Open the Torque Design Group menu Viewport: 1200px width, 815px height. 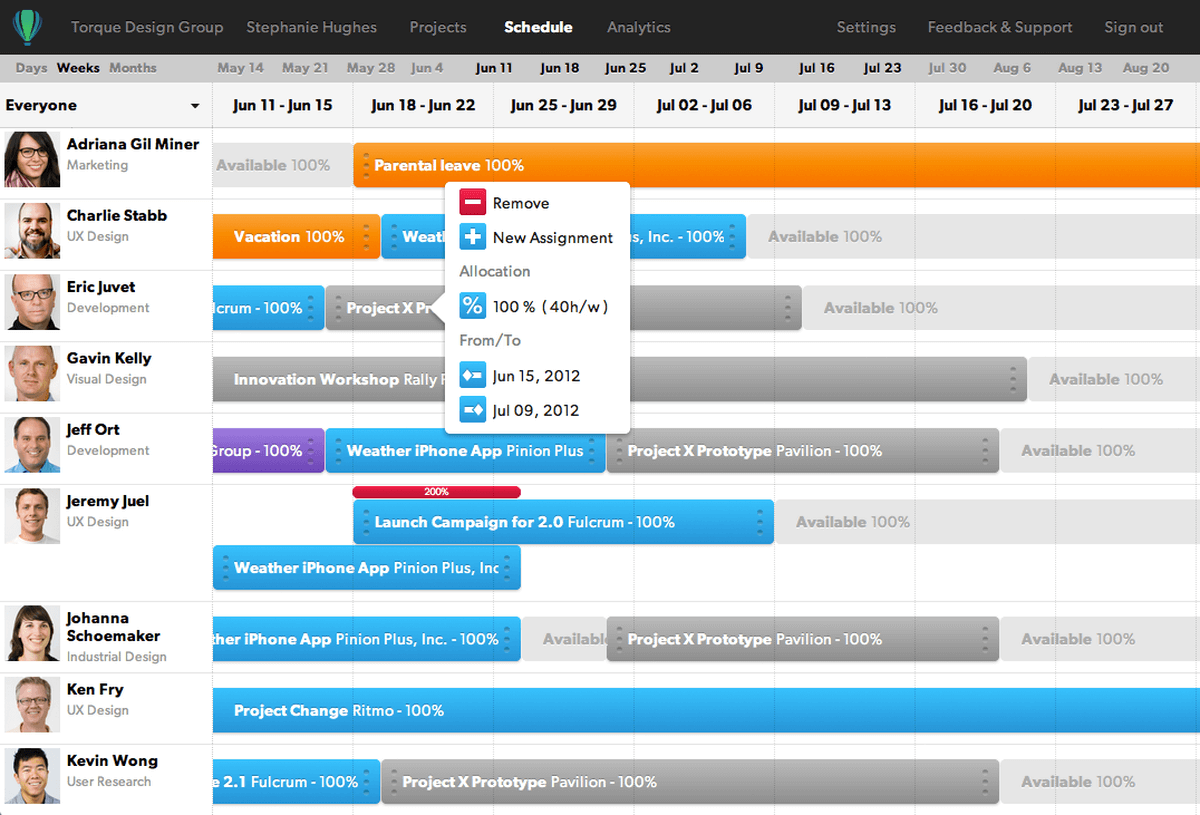pyautogui.click(x=147, y=27)
